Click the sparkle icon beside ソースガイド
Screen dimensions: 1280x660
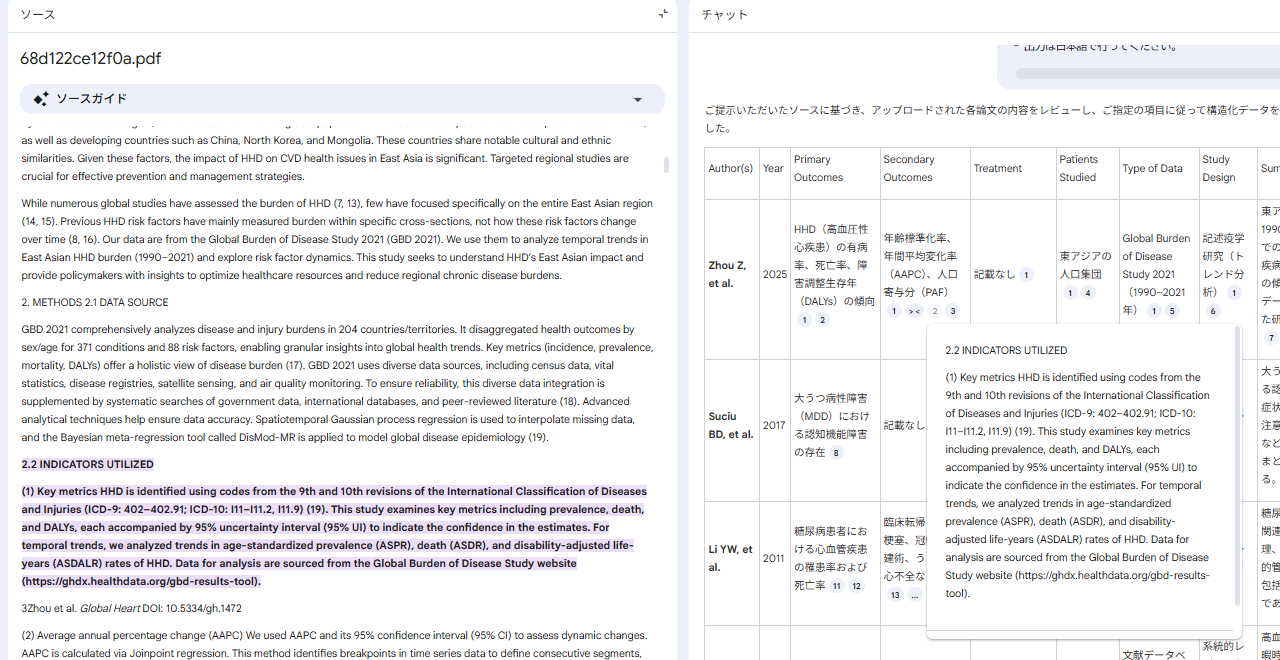click(41, 99)
